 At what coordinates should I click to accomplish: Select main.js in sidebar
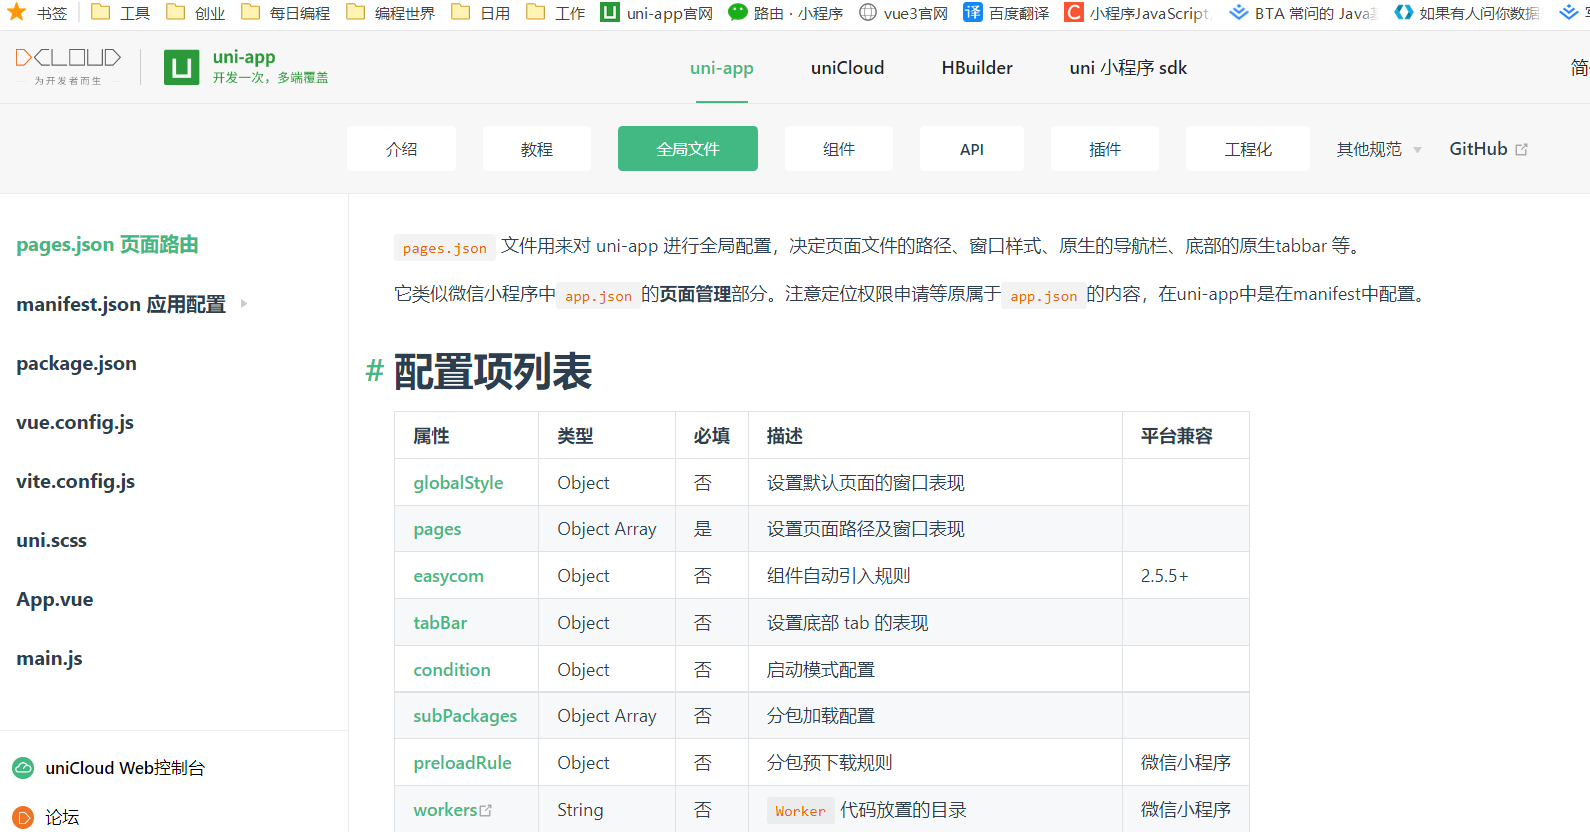click(x=49, y=658)
